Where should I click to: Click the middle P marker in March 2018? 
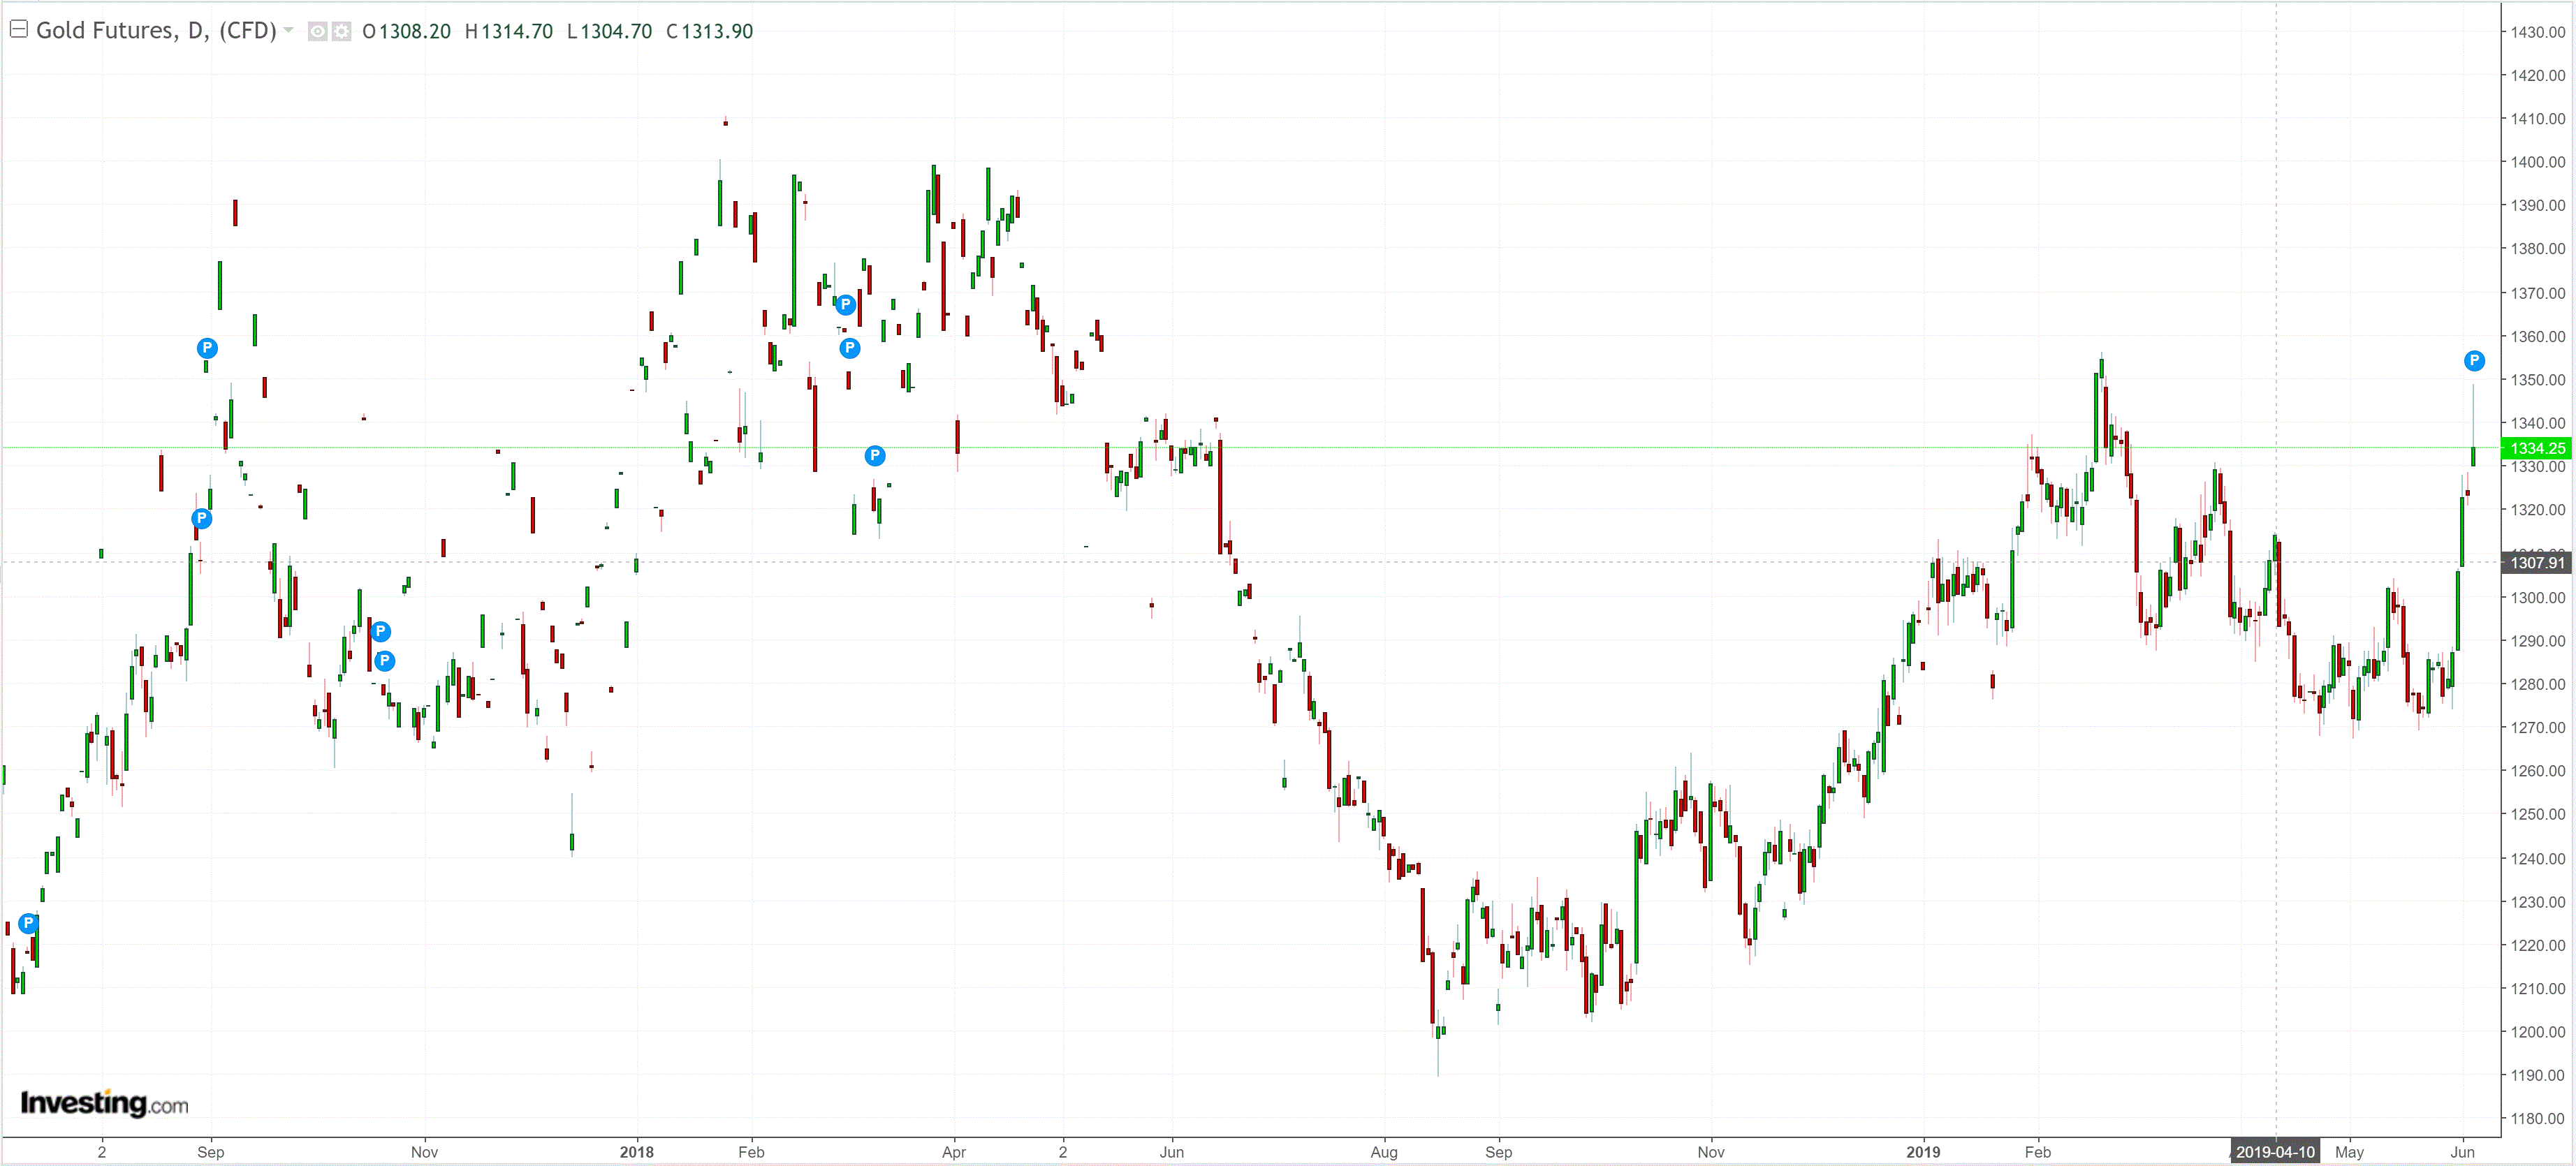(849, 347)
